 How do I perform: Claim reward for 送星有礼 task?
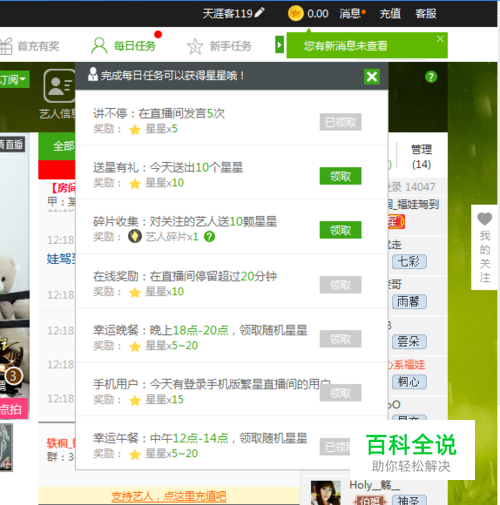pyautogui.click(x=340, y=176)
